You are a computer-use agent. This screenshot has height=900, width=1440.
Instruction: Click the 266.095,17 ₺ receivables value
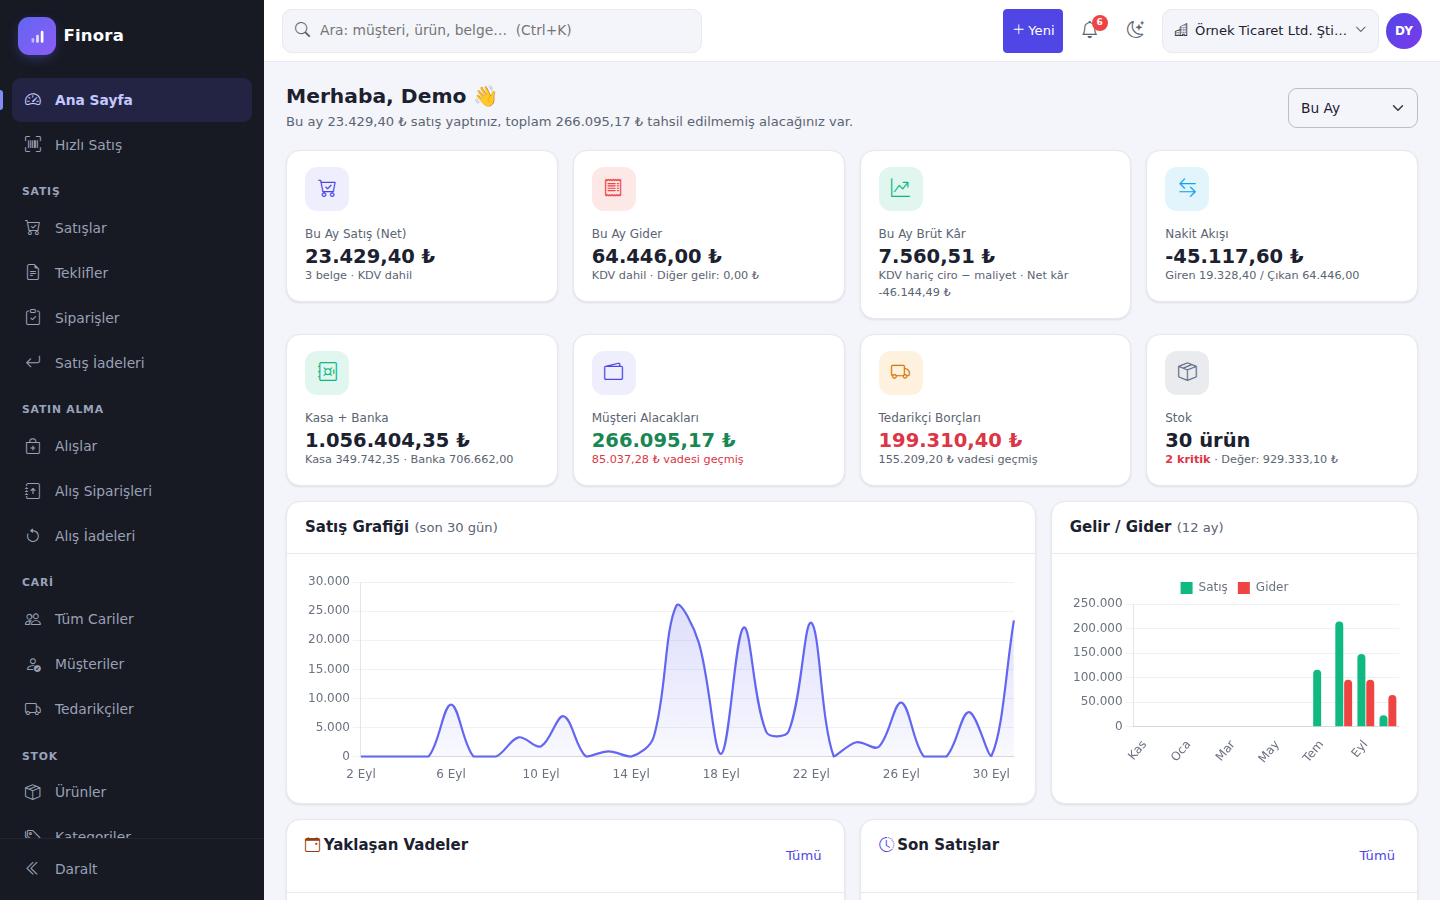tap(663, 440)
